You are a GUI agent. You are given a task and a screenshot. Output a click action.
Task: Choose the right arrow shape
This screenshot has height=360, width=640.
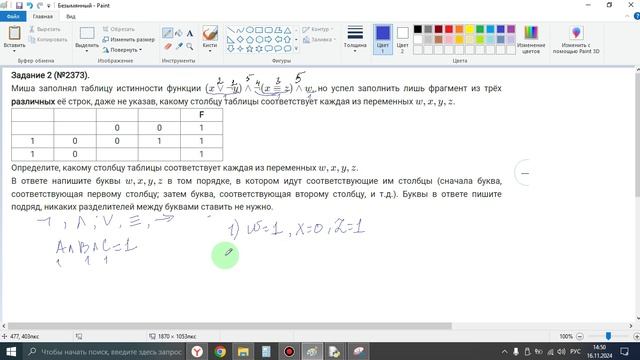268,40
